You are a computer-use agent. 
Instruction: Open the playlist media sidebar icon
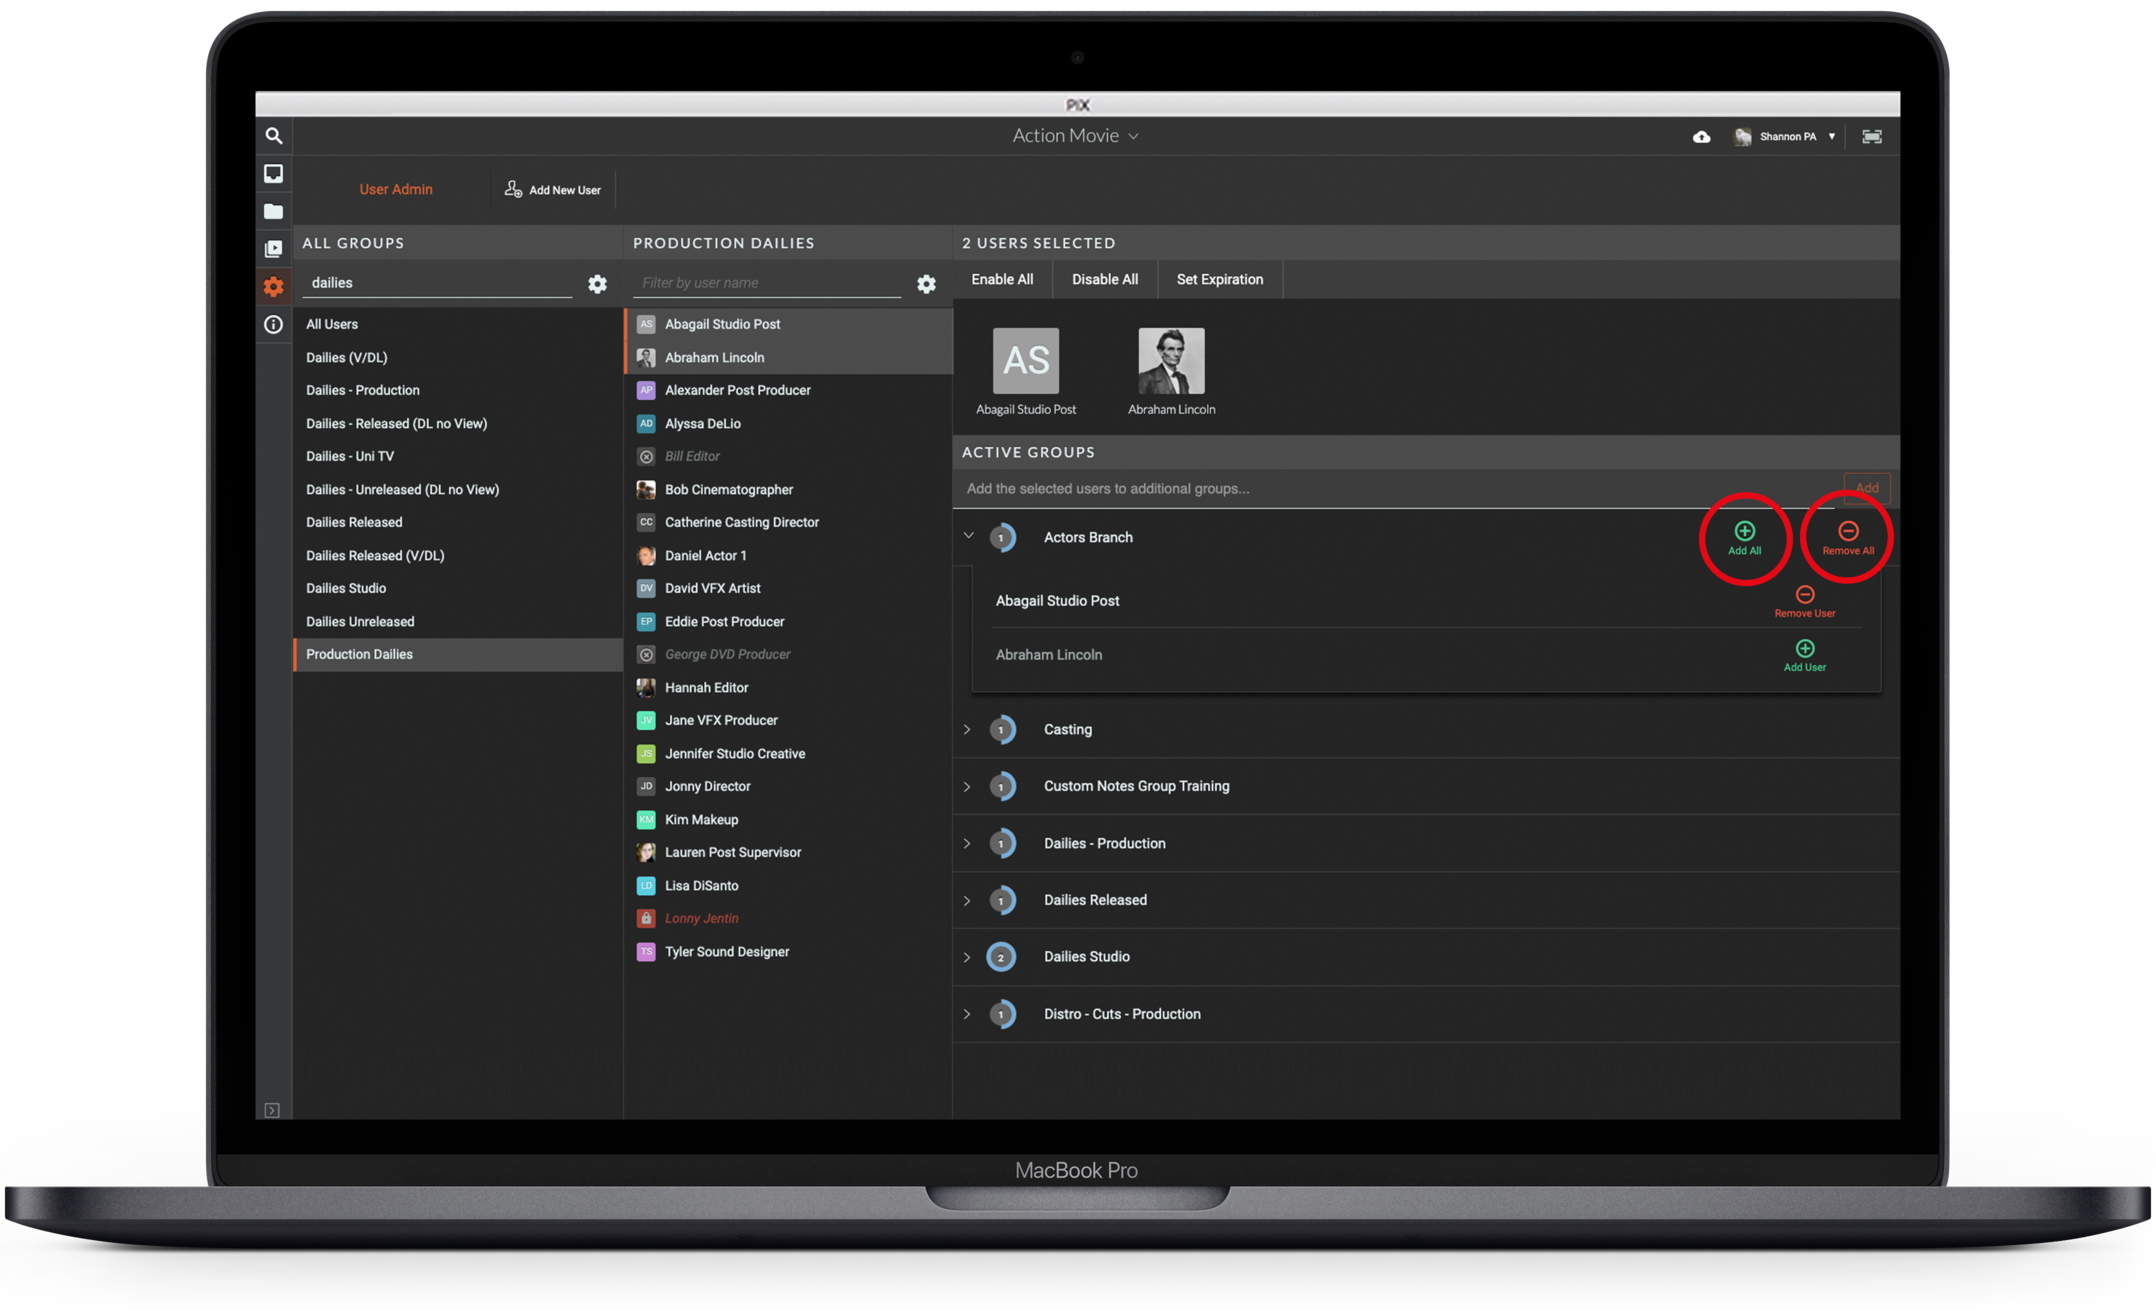[x=273, y=249]
